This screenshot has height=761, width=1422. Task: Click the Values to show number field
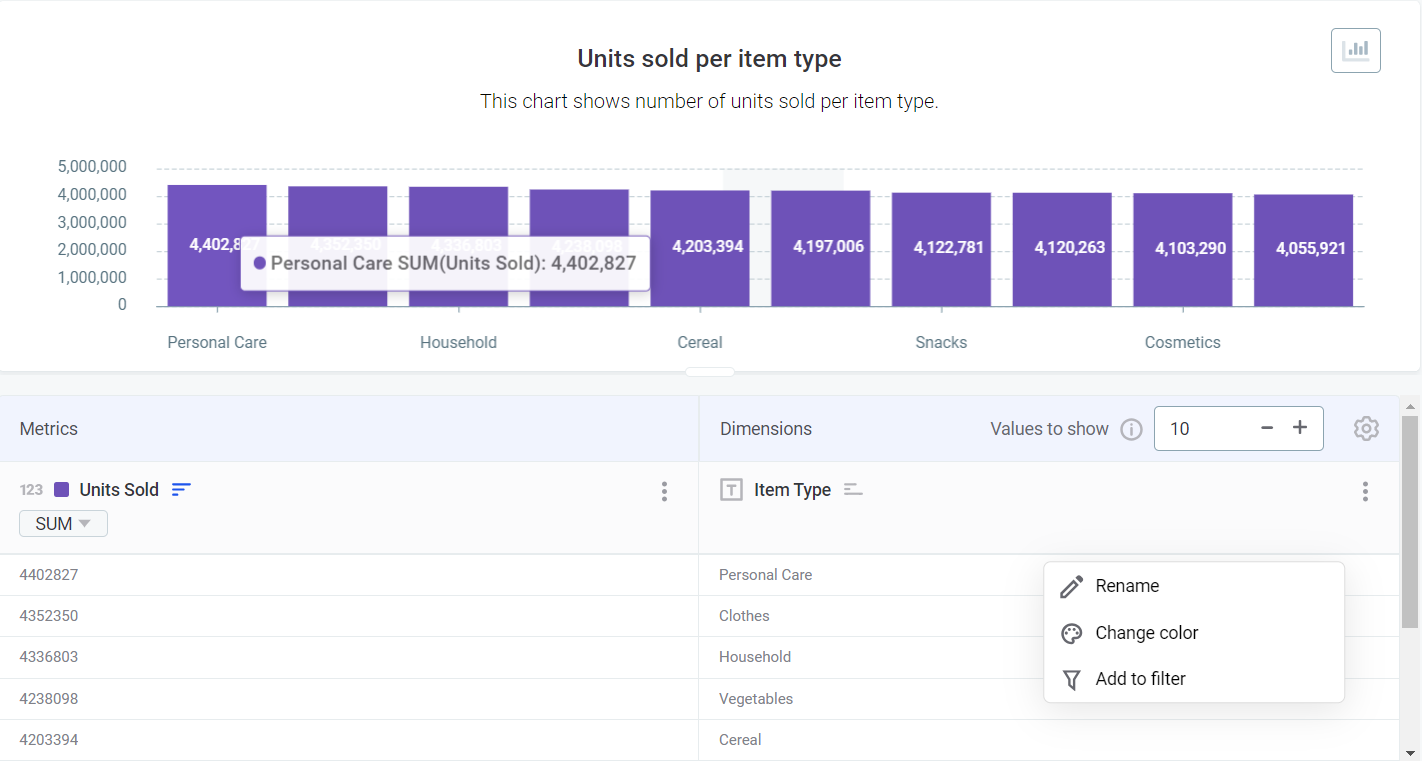[1203, 428]
